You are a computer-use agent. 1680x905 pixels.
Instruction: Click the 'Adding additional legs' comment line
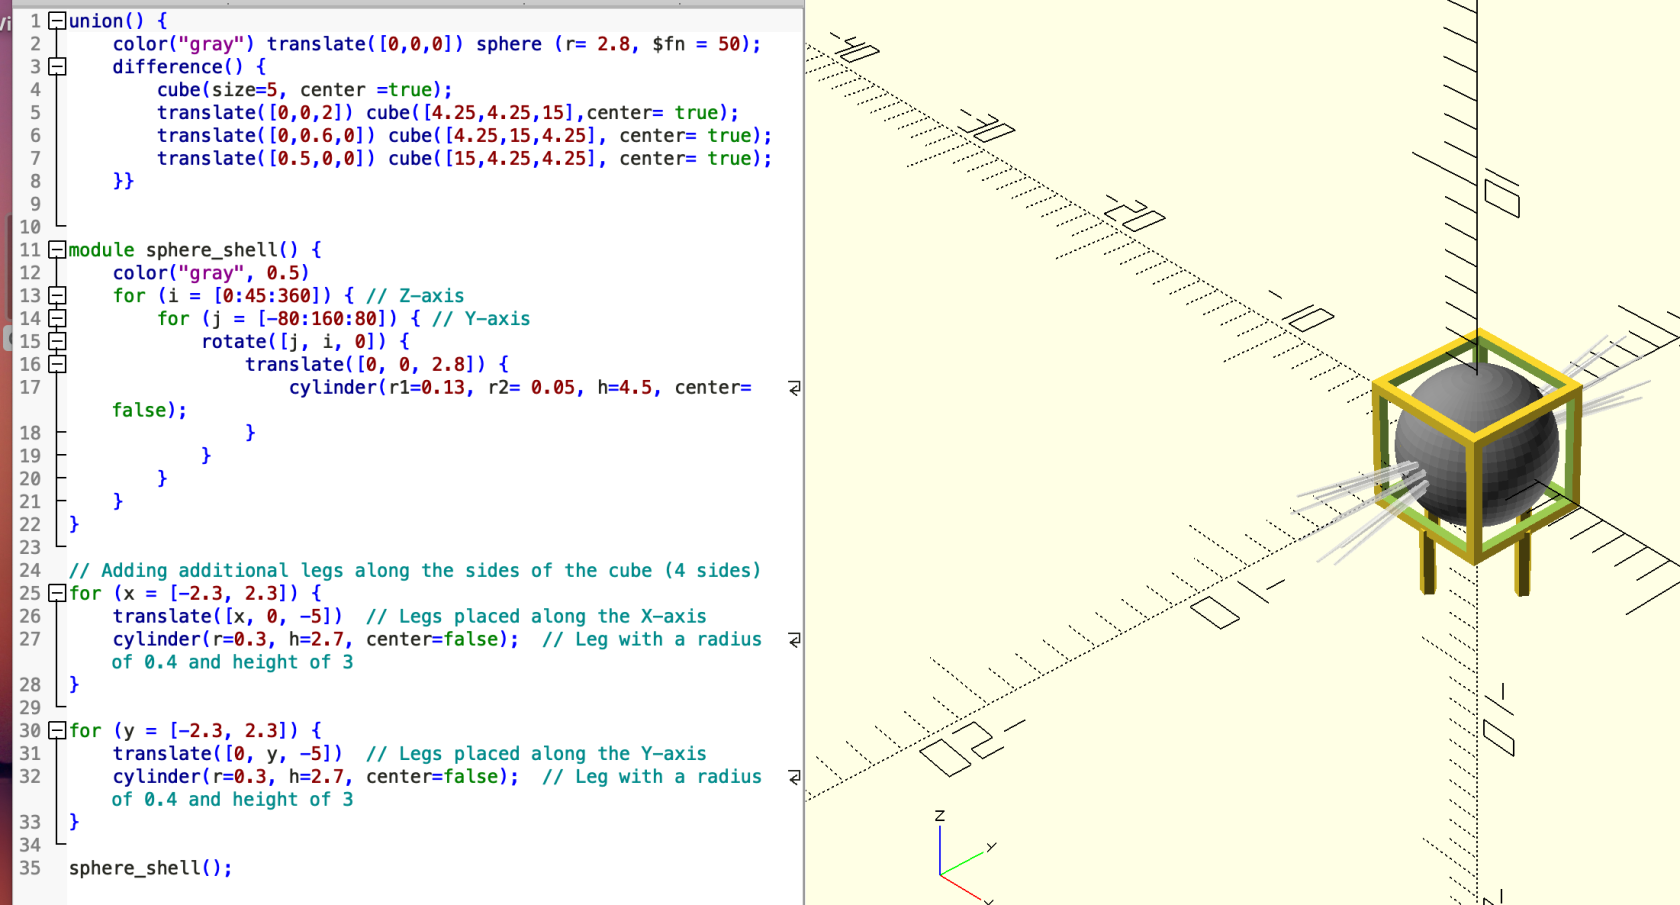tap(415, 571)
